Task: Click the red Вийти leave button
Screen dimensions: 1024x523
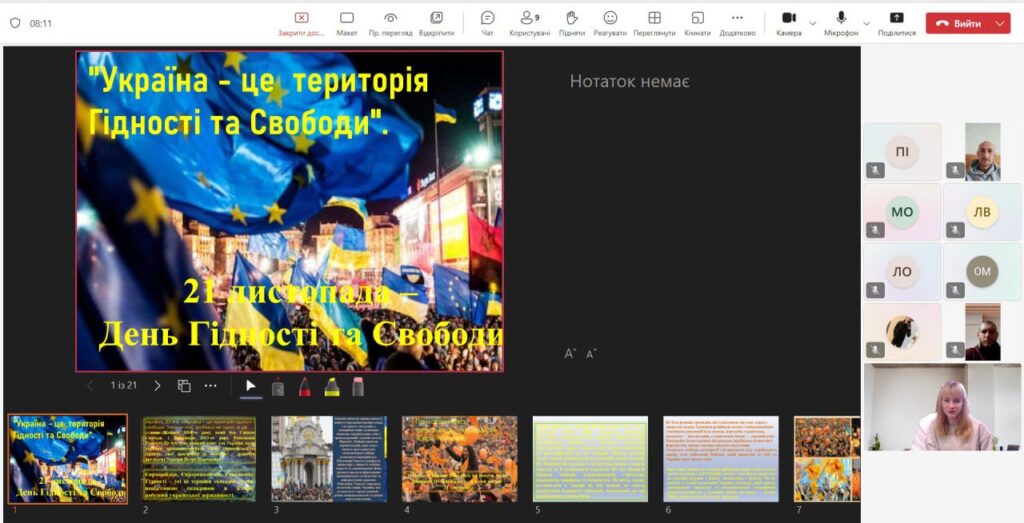Action: [x=959, y=23]
